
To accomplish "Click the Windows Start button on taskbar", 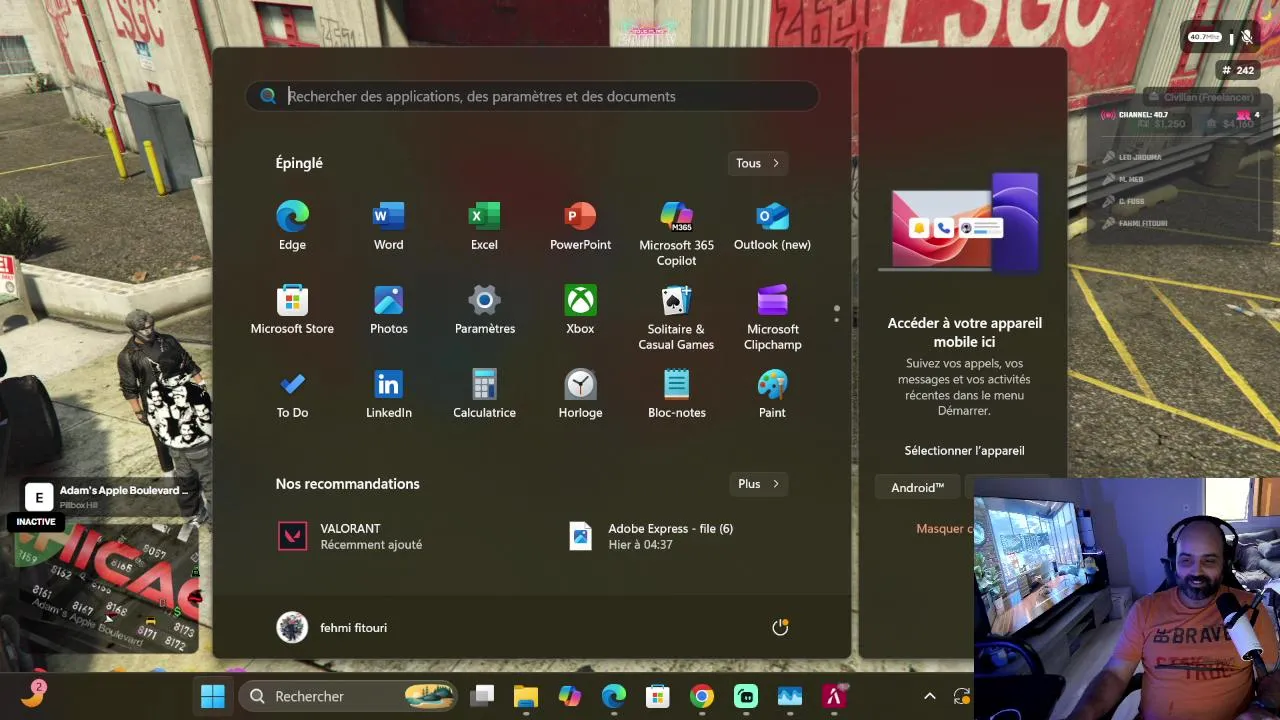I will [213, 696].
